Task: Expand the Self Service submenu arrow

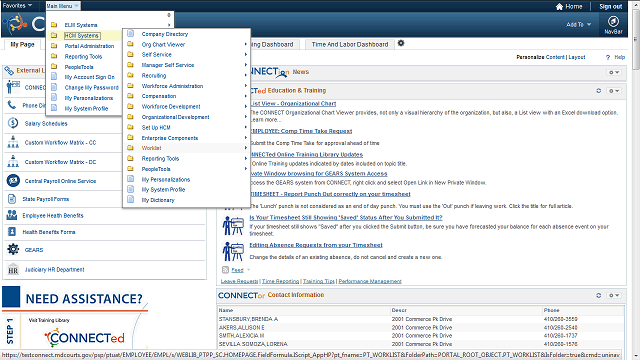Action: pyautogui.click(x=246, y=54)
